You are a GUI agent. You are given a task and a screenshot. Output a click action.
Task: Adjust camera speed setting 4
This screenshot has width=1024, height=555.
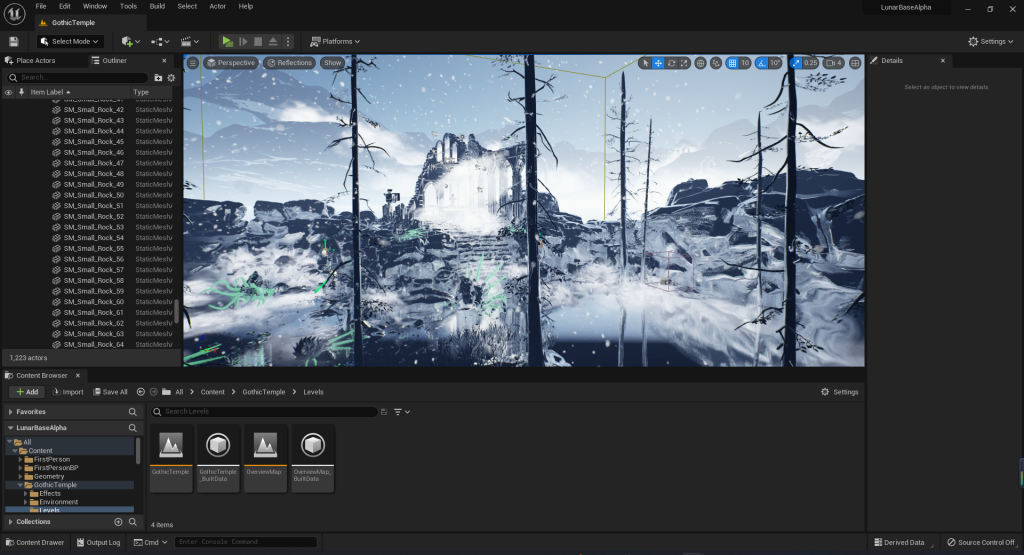[834, 63]
